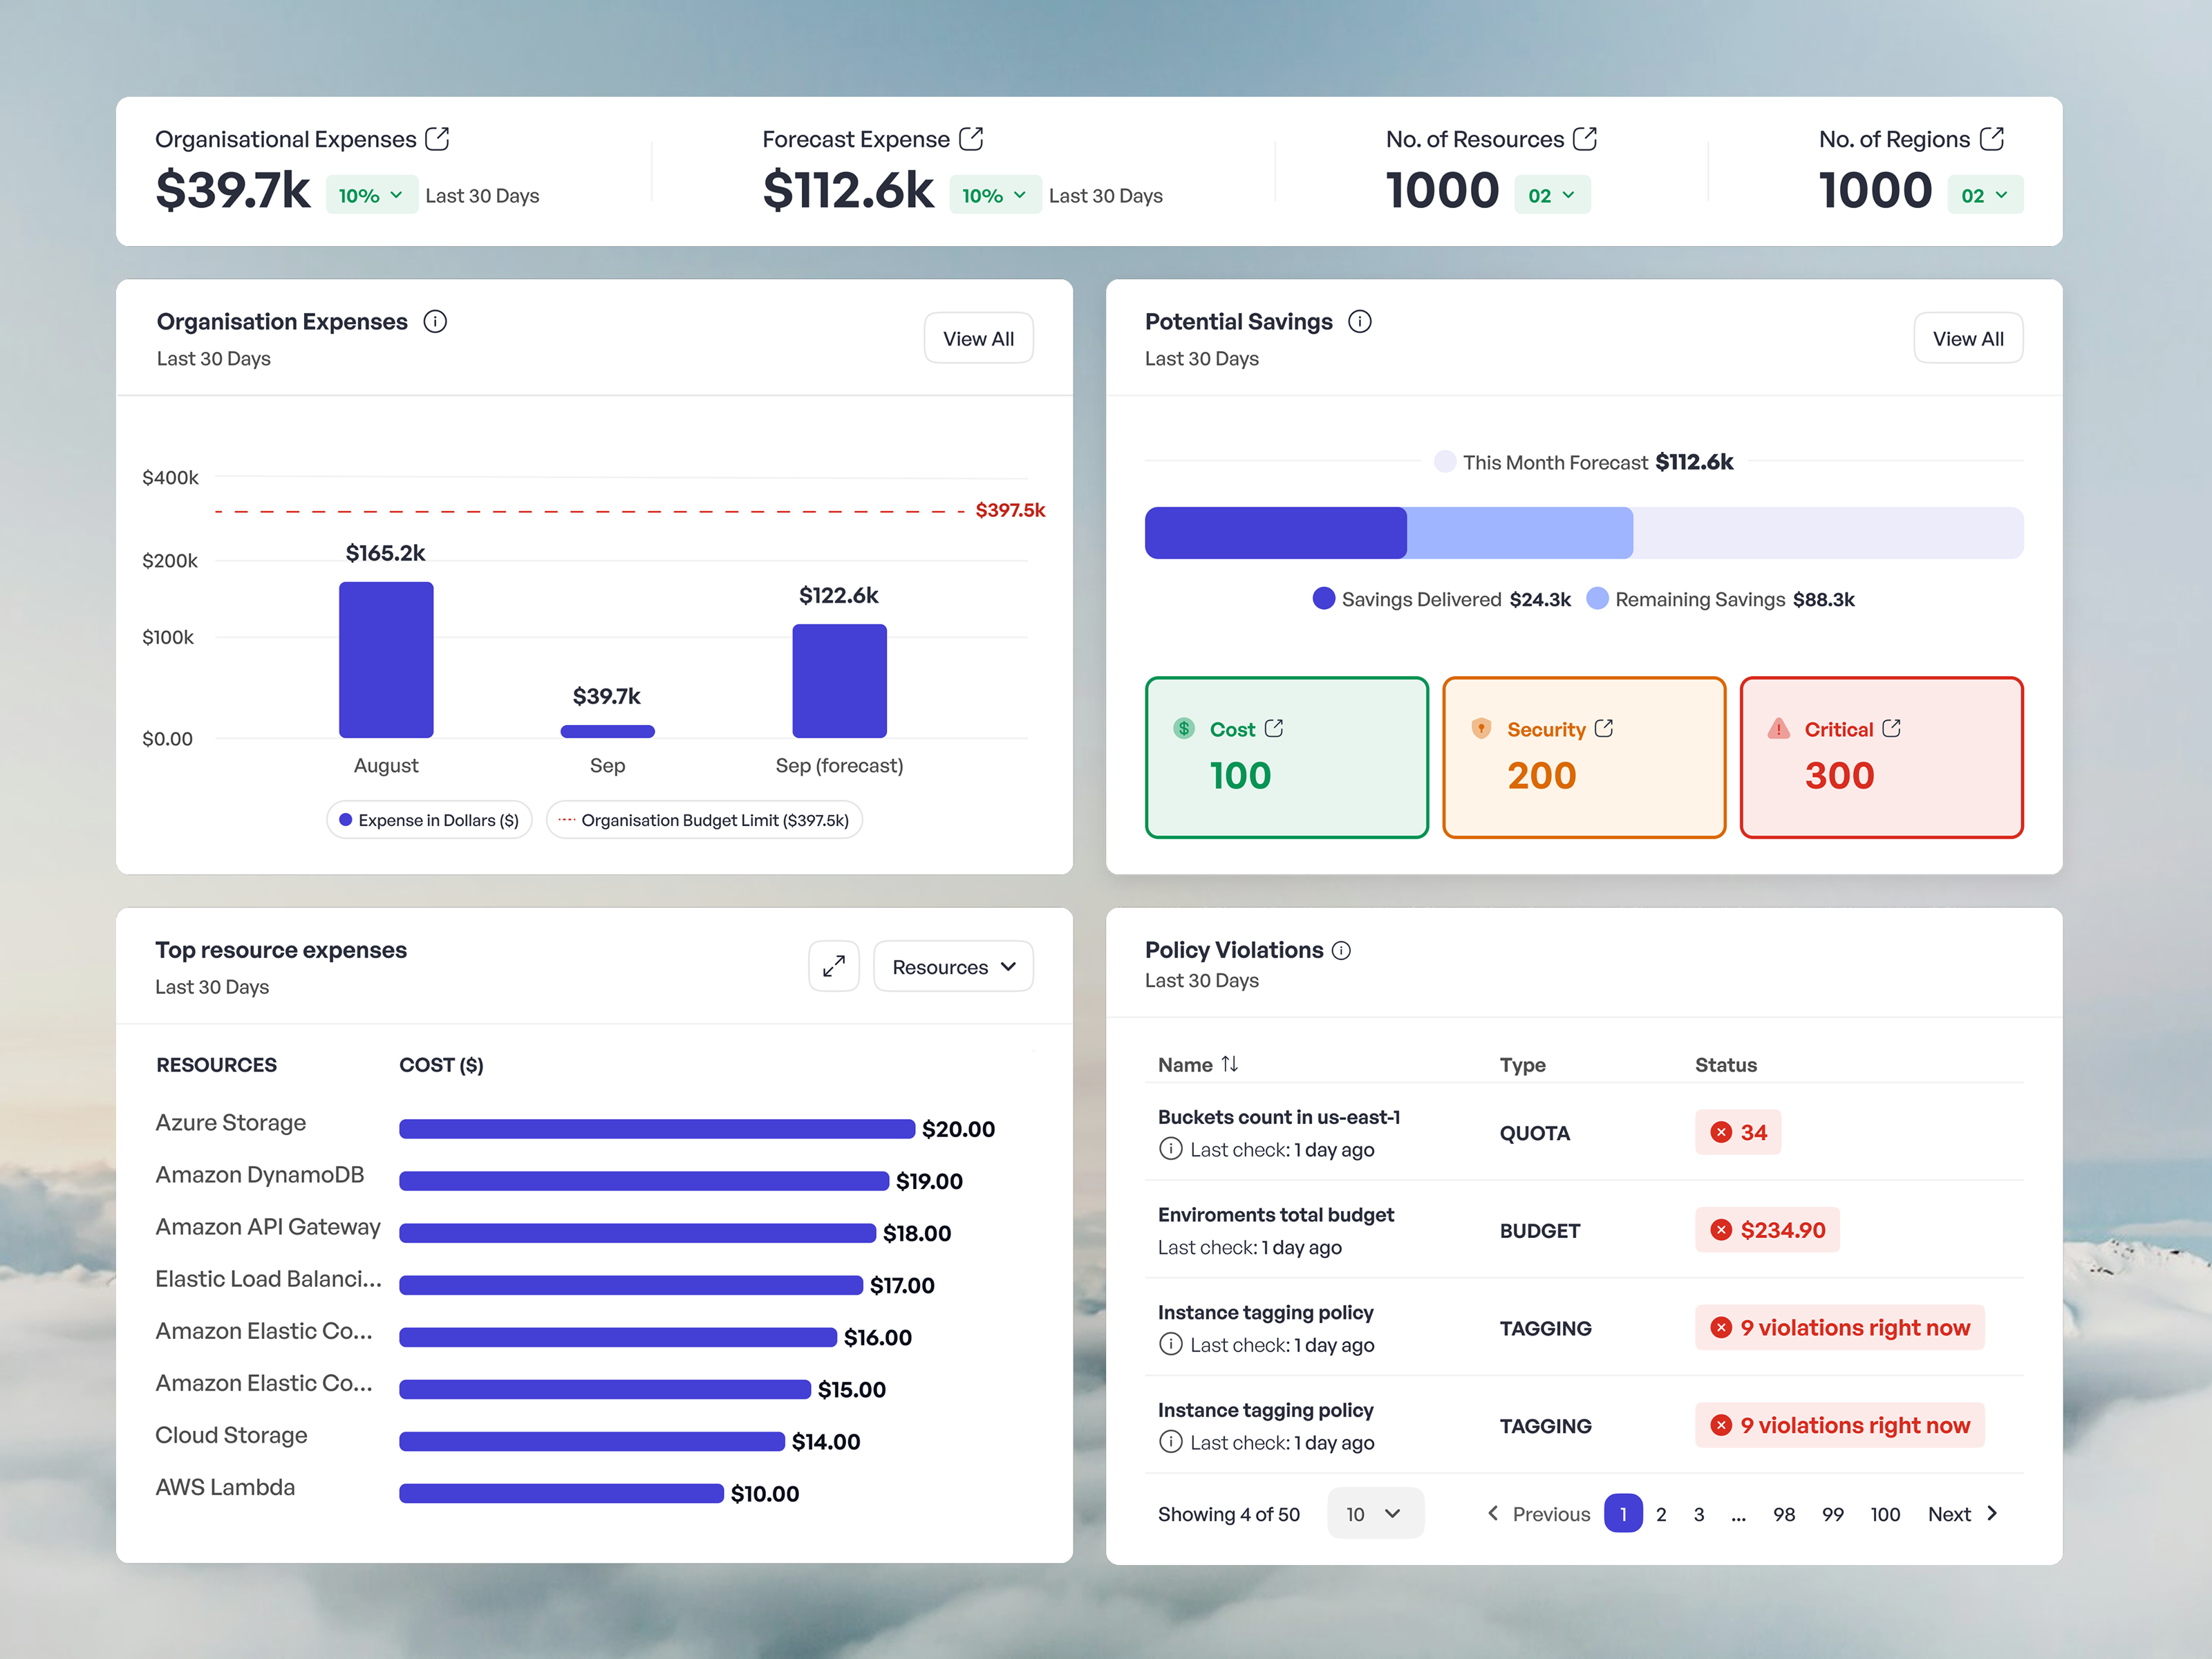Open the Cost card external link icon

pos(1274,728)
